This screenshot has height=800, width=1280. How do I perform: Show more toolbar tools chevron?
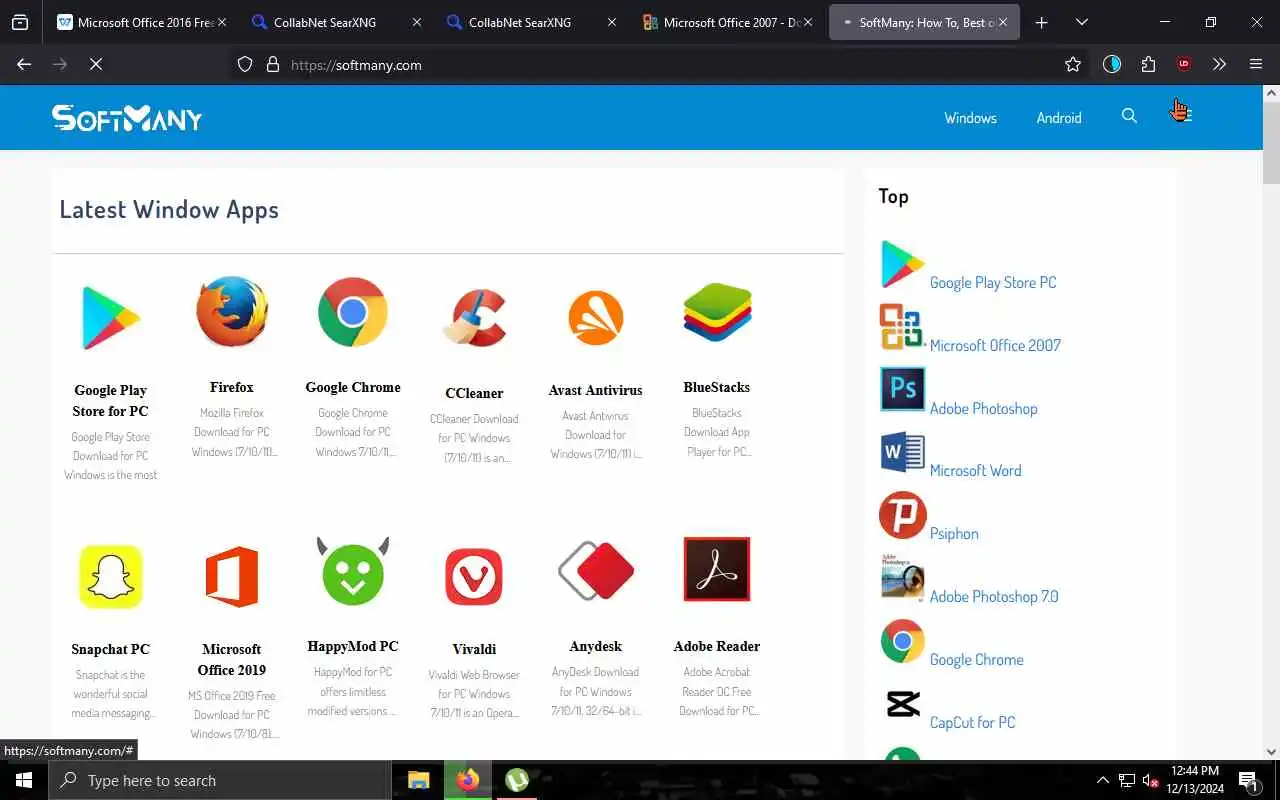(1219, 64)
